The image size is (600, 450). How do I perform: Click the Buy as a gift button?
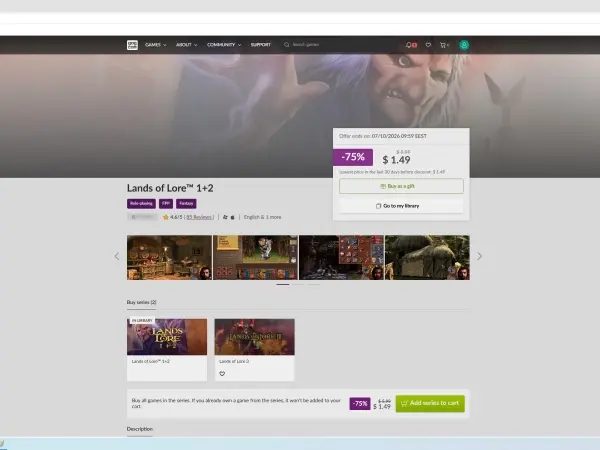[x=401, y=186]
